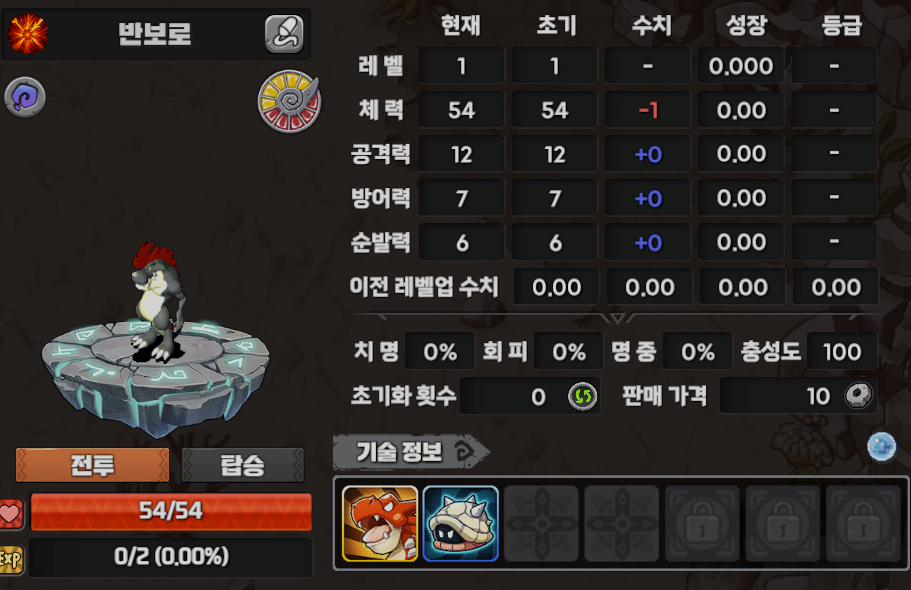Click the first locked skill slot

point(702,524)
